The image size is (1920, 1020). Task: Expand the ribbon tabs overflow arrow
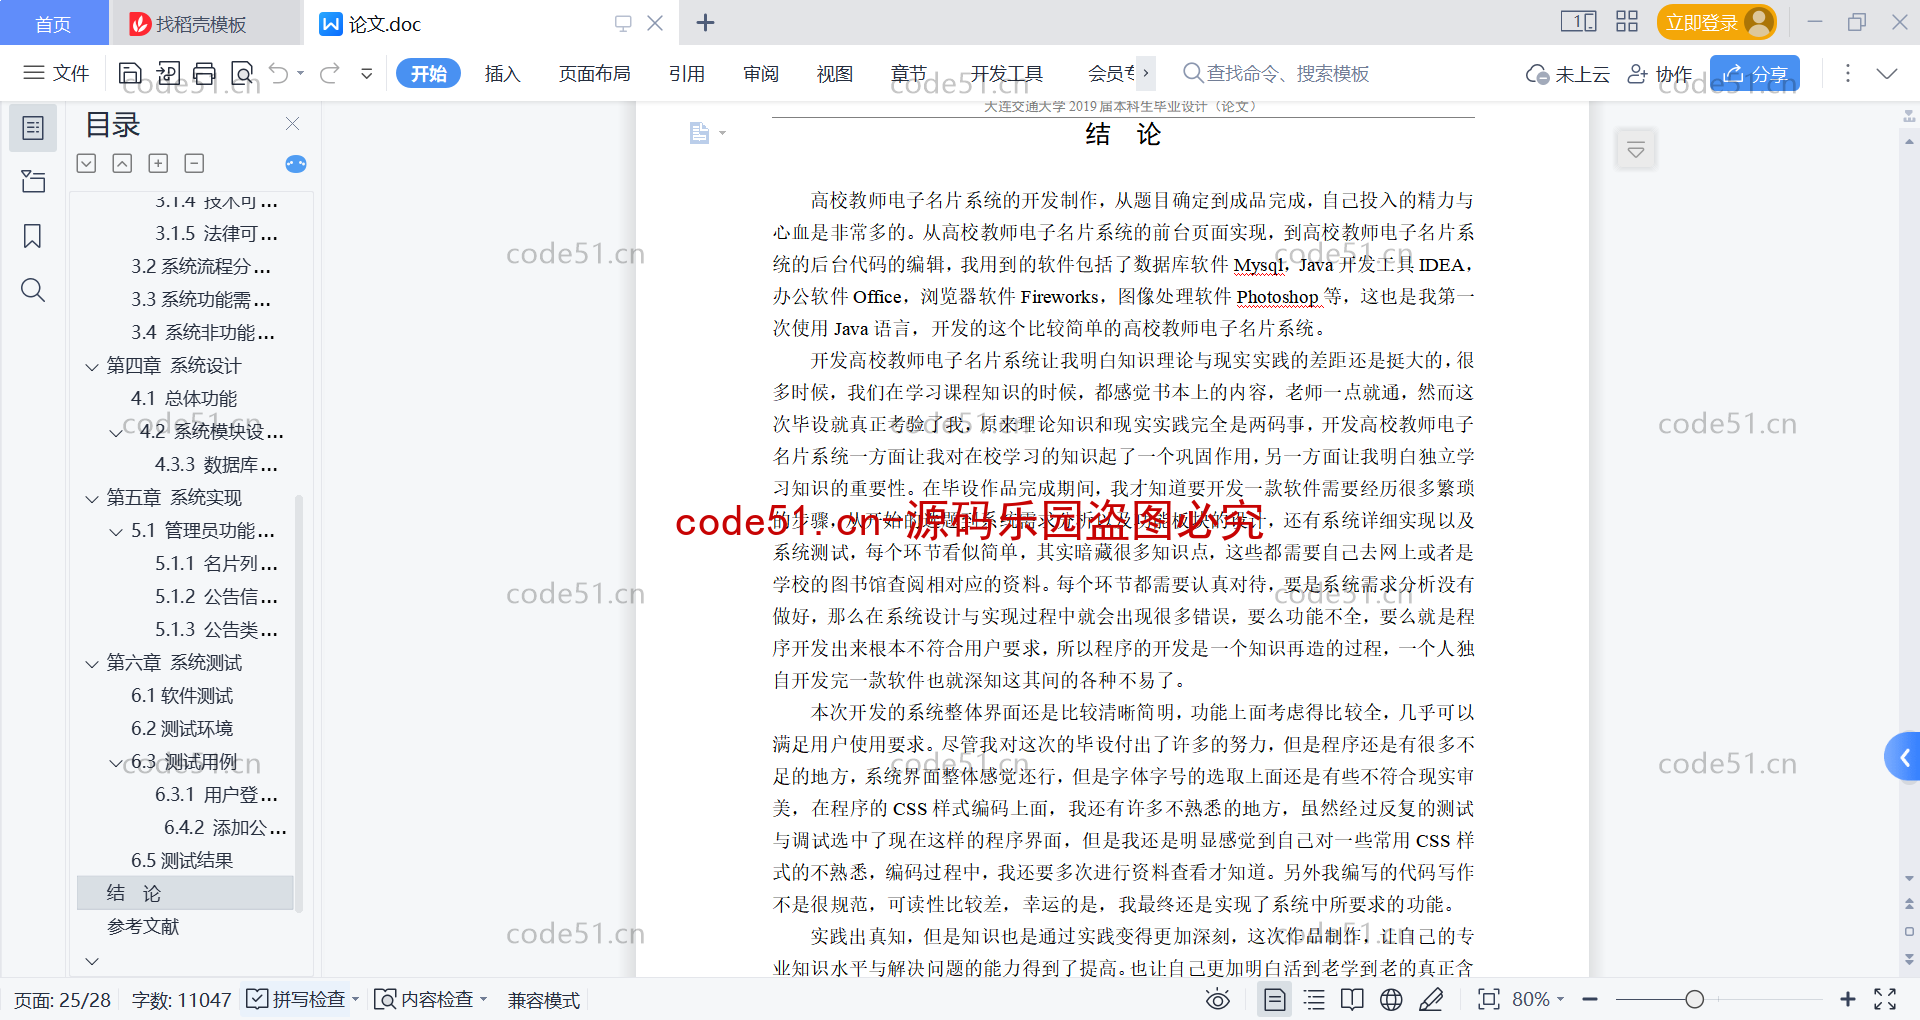(1146, 73)
